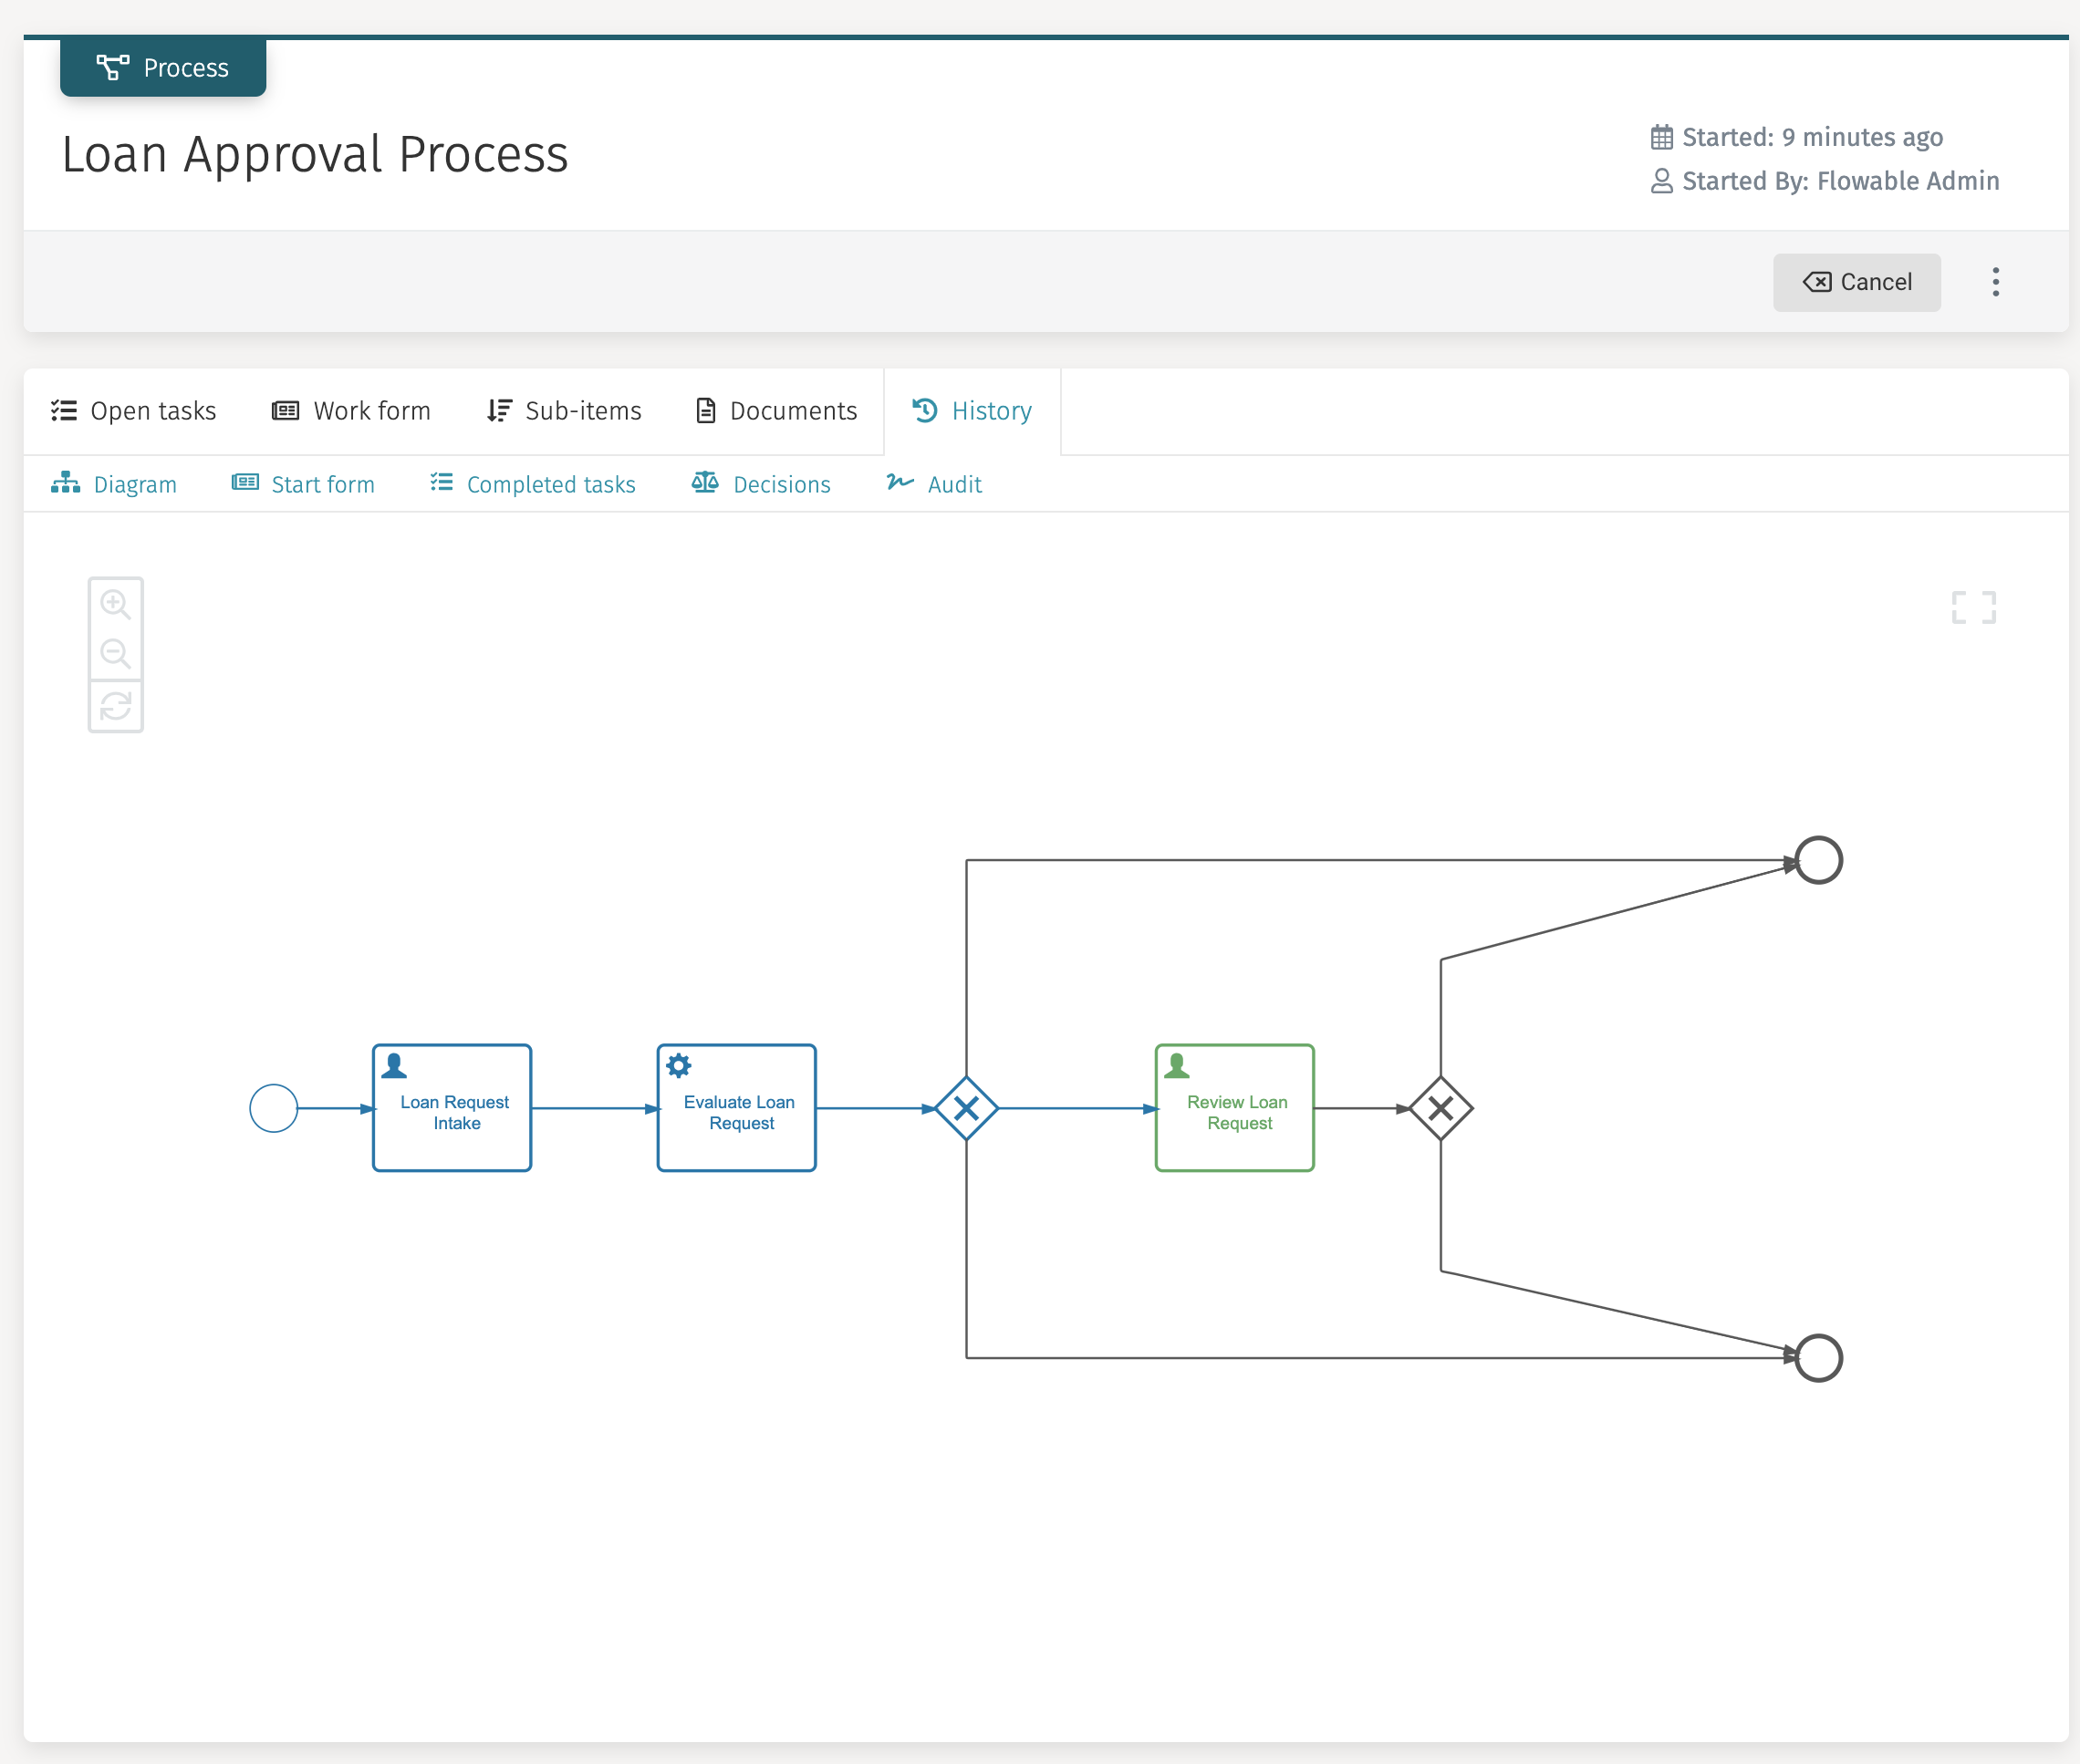Click the Started By Flowable Admin link
Viewport: 2080px width, 1764px height.
[1906, 181]
